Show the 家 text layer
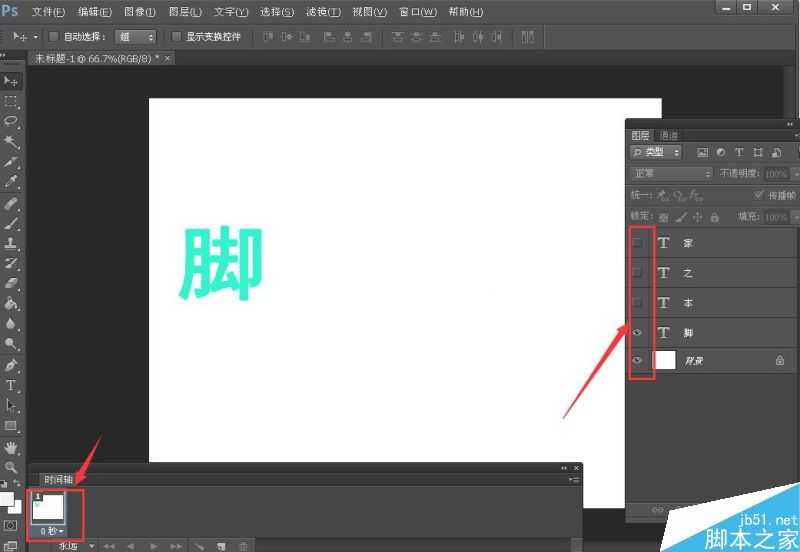This screenshot has width=800, height=552. pos(637,243)
